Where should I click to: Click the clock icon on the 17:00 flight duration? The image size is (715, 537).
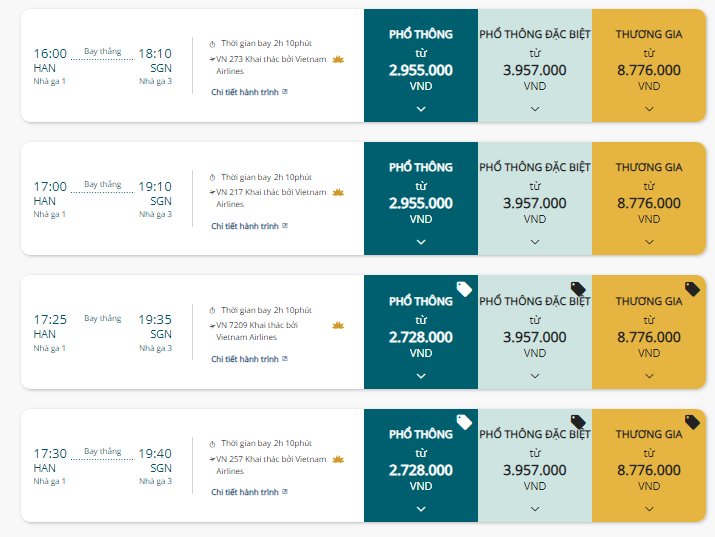(x=212, y=177)
